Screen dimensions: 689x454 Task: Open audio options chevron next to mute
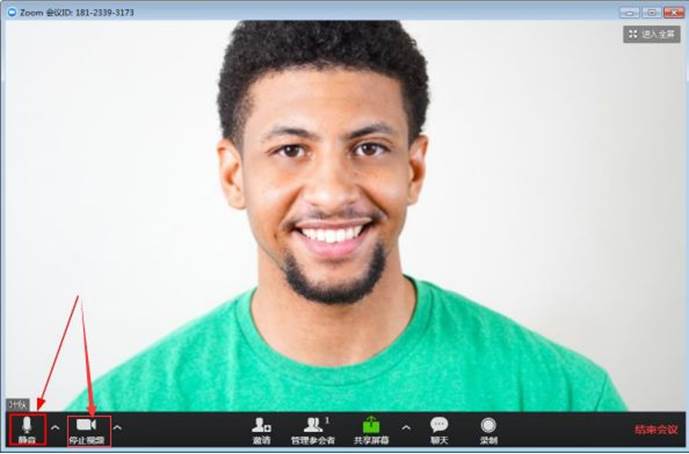point(55,427)
